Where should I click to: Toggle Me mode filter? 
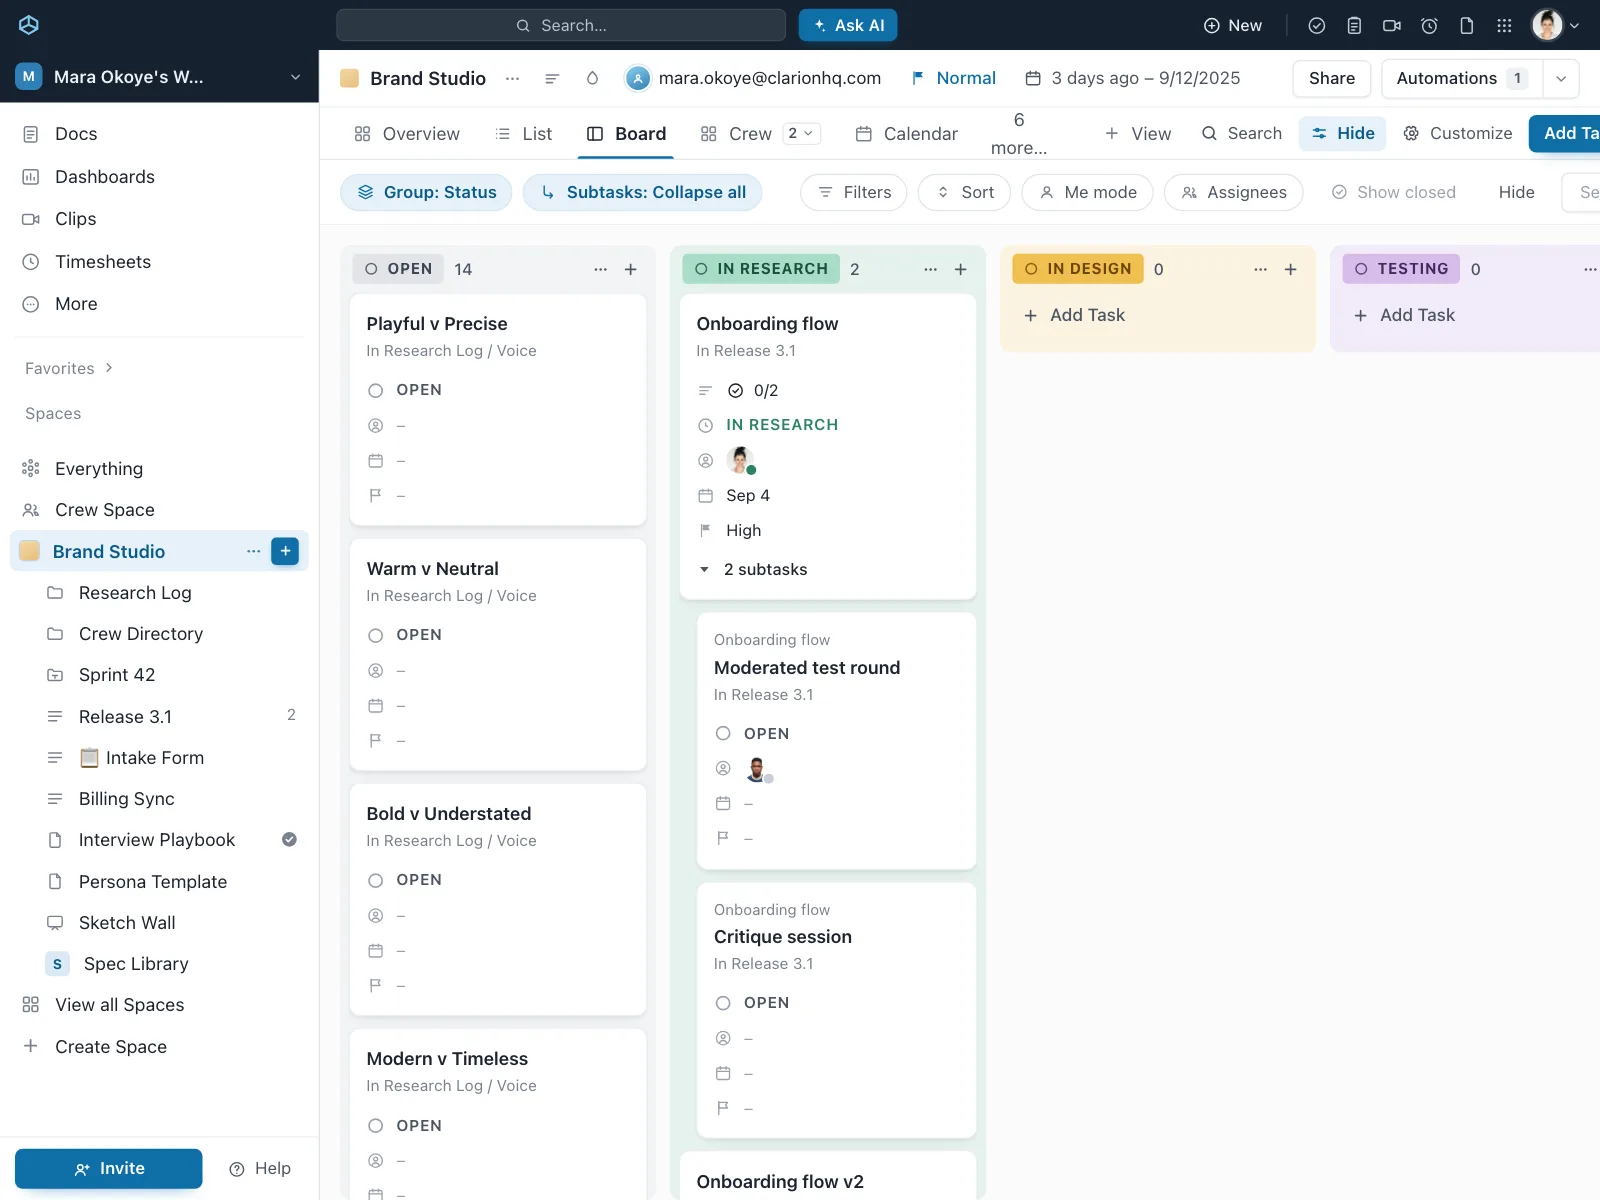tap(1087, 192)
